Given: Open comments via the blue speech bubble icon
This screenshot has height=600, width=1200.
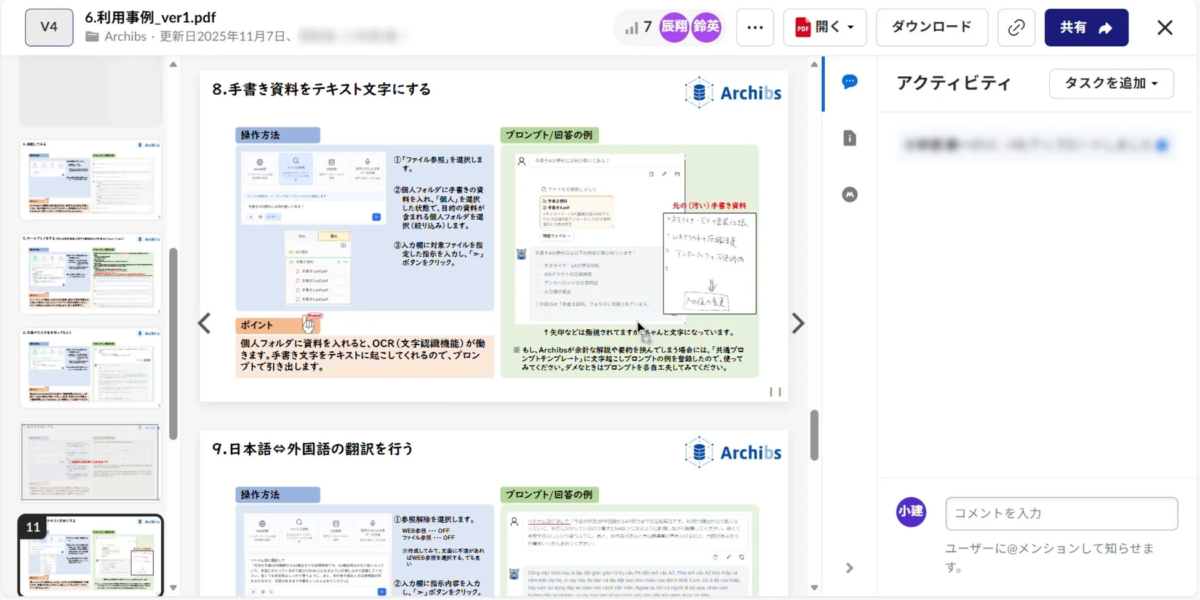Looking at the screenshot, I should tap(849, 82).
